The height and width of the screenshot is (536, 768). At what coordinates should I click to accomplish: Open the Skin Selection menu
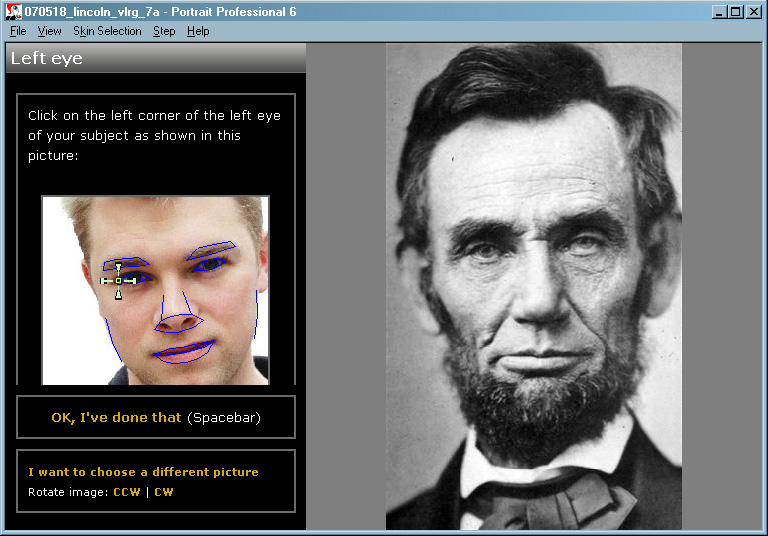click(x=107, y=31)
